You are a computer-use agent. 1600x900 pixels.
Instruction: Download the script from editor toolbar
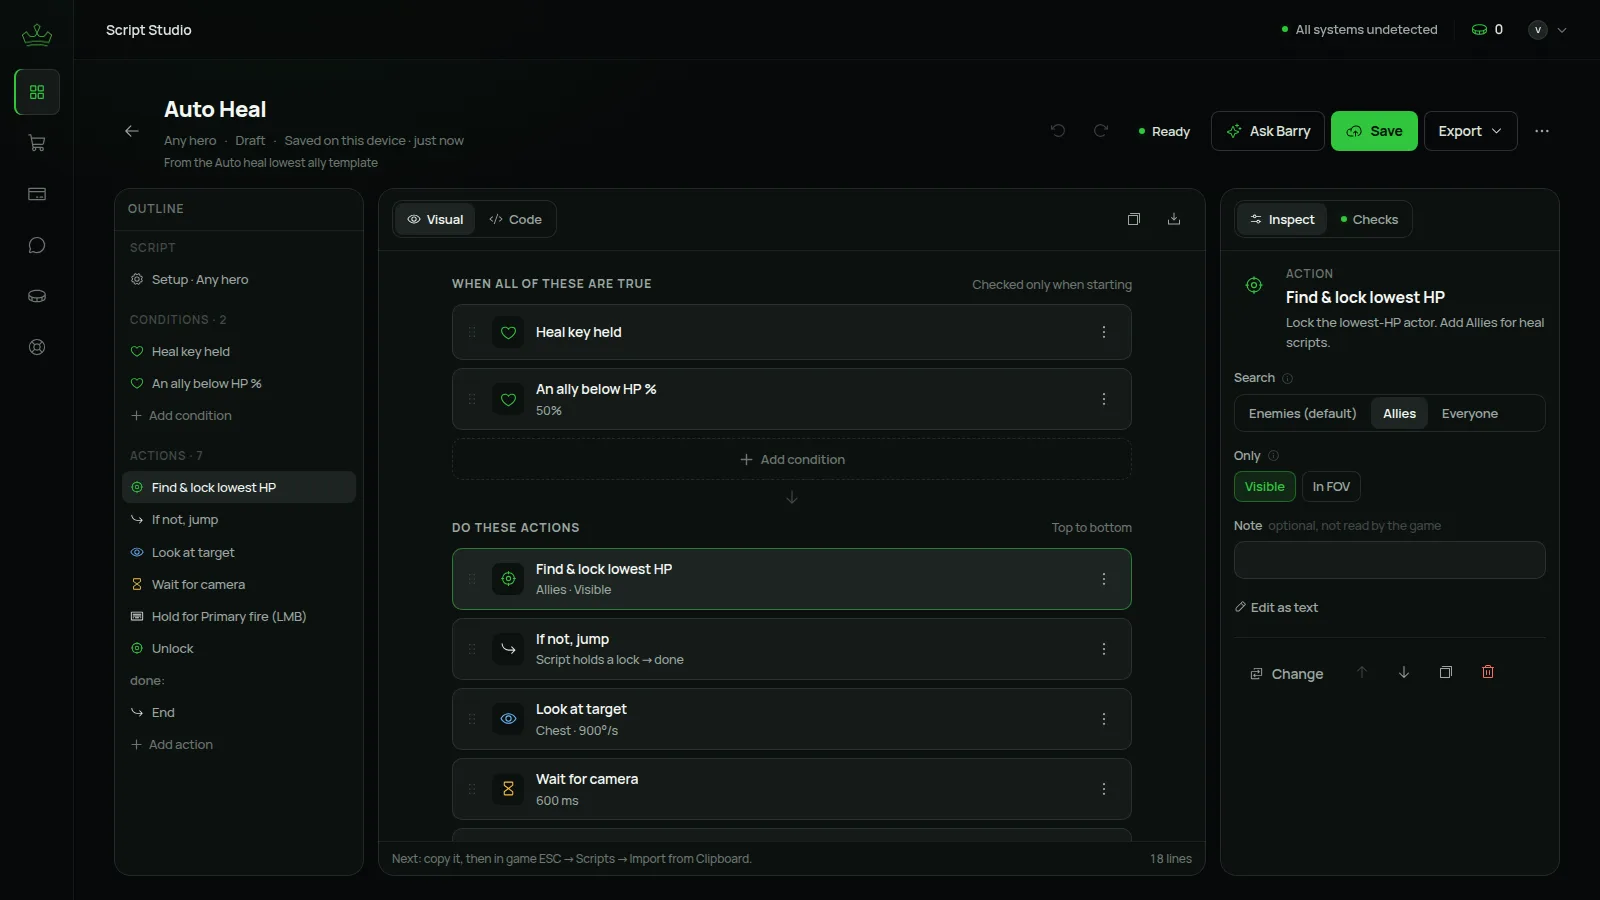[x=1174, y=219]
